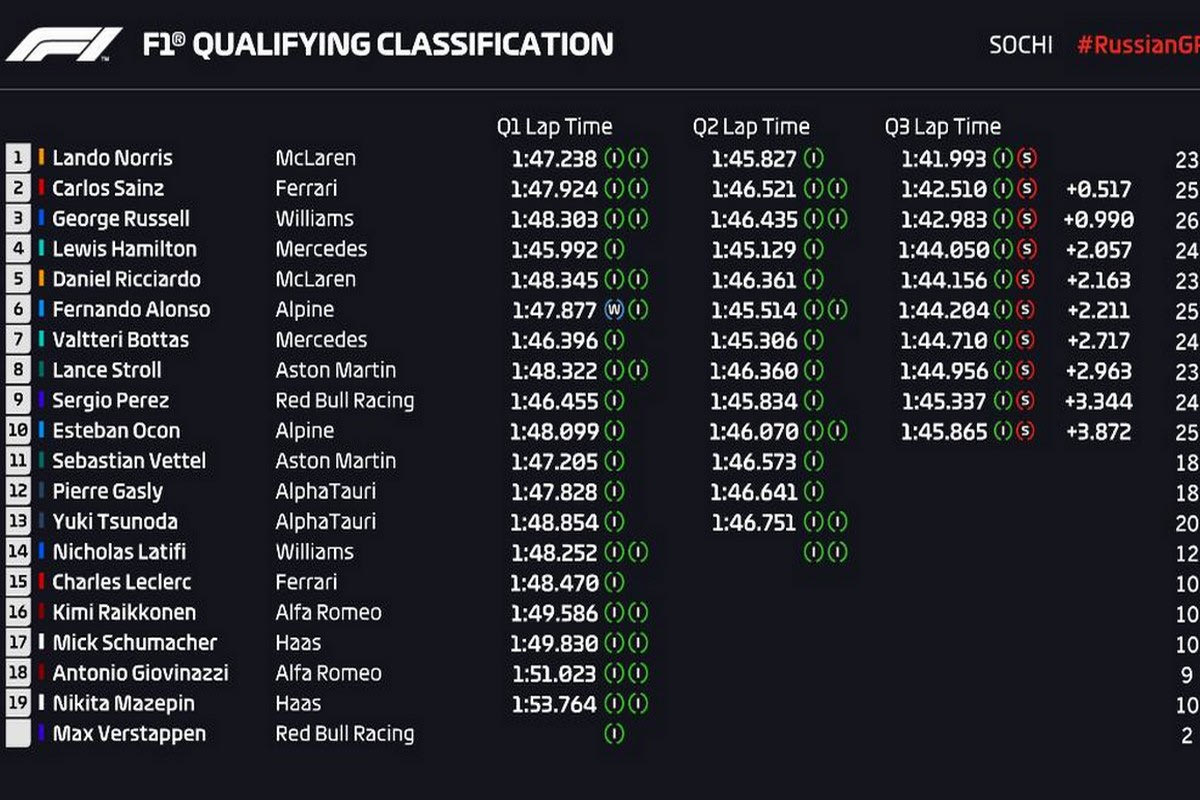
Task: Click the tyre icon in Max Verstappen's row
Action: click(614, 734)
